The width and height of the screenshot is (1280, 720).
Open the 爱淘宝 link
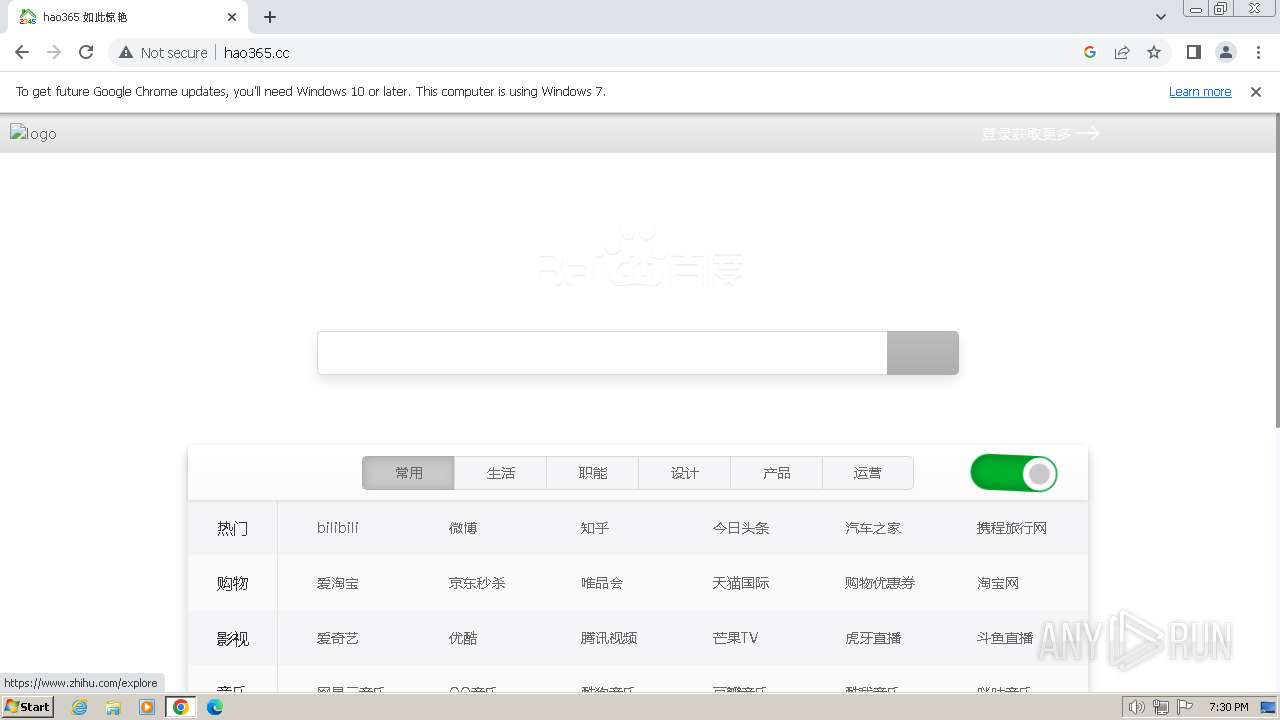(x=338, y=583)
